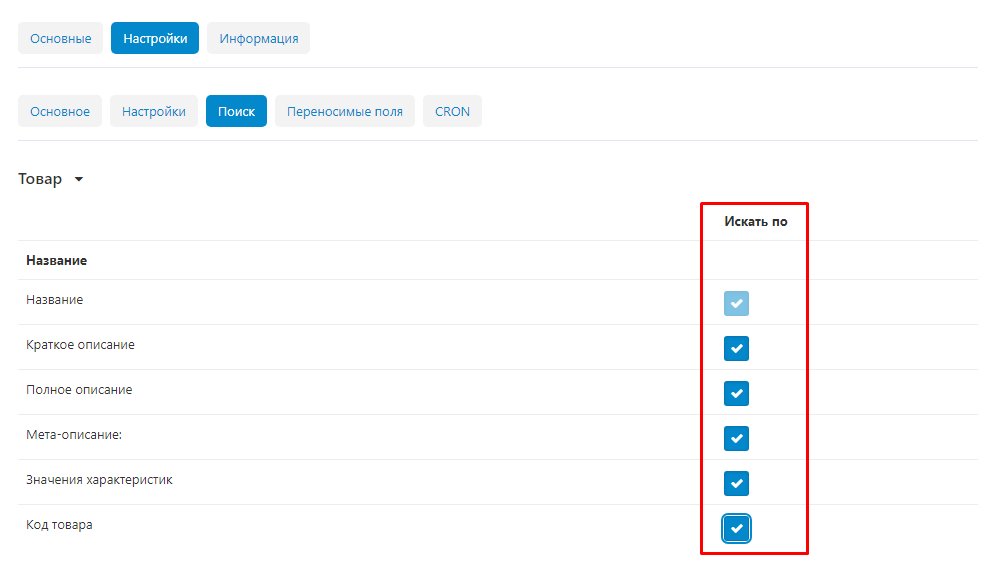Uncheck search by Краткое описание
This screenshot has height=573, width=989.
pos(736,348)
